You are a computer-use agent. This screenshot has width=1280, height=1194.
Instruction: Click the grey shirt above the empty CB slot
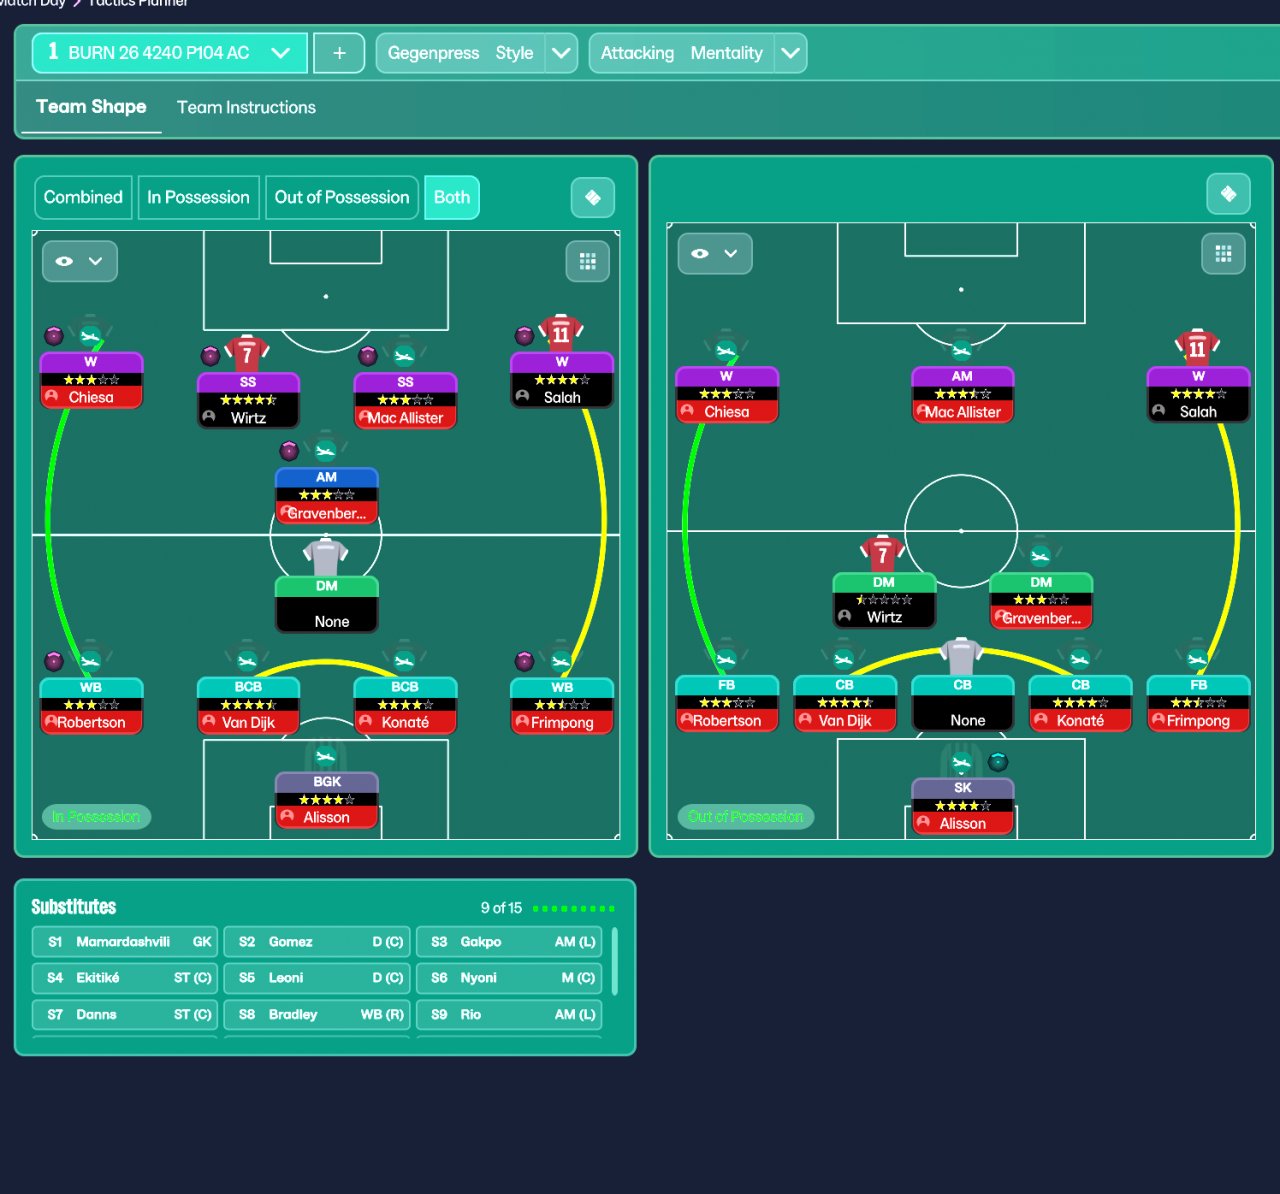962,656
